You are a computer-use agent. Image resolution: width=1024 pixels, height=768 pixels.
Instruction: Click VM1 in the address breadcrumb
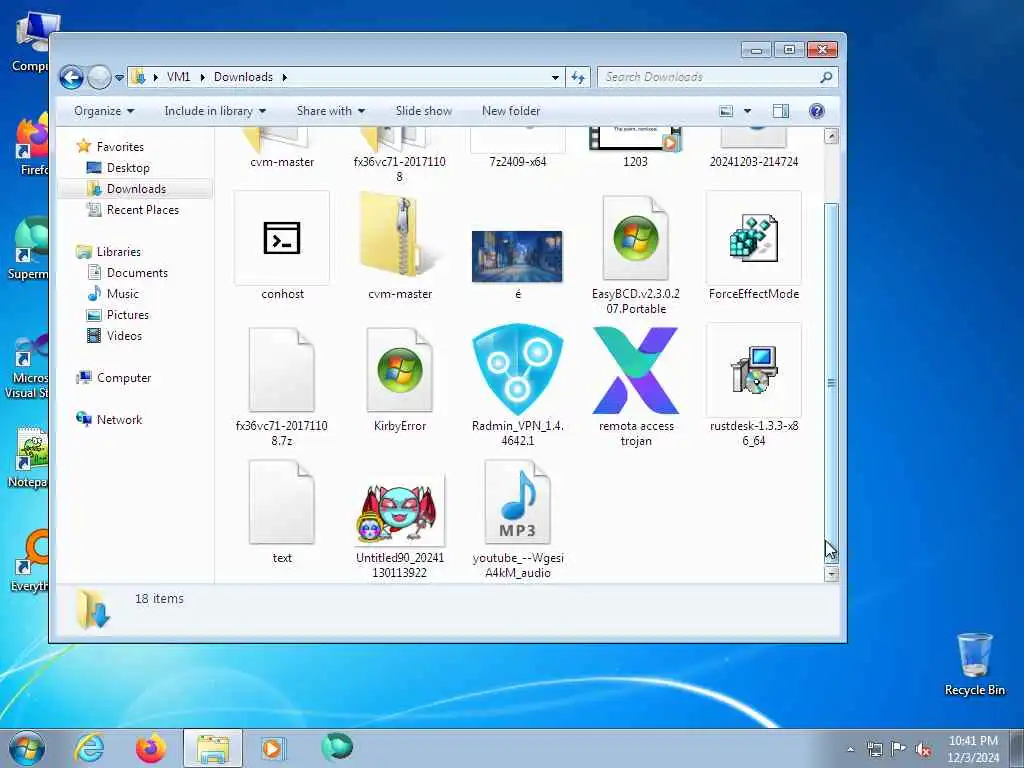point(178,77)
